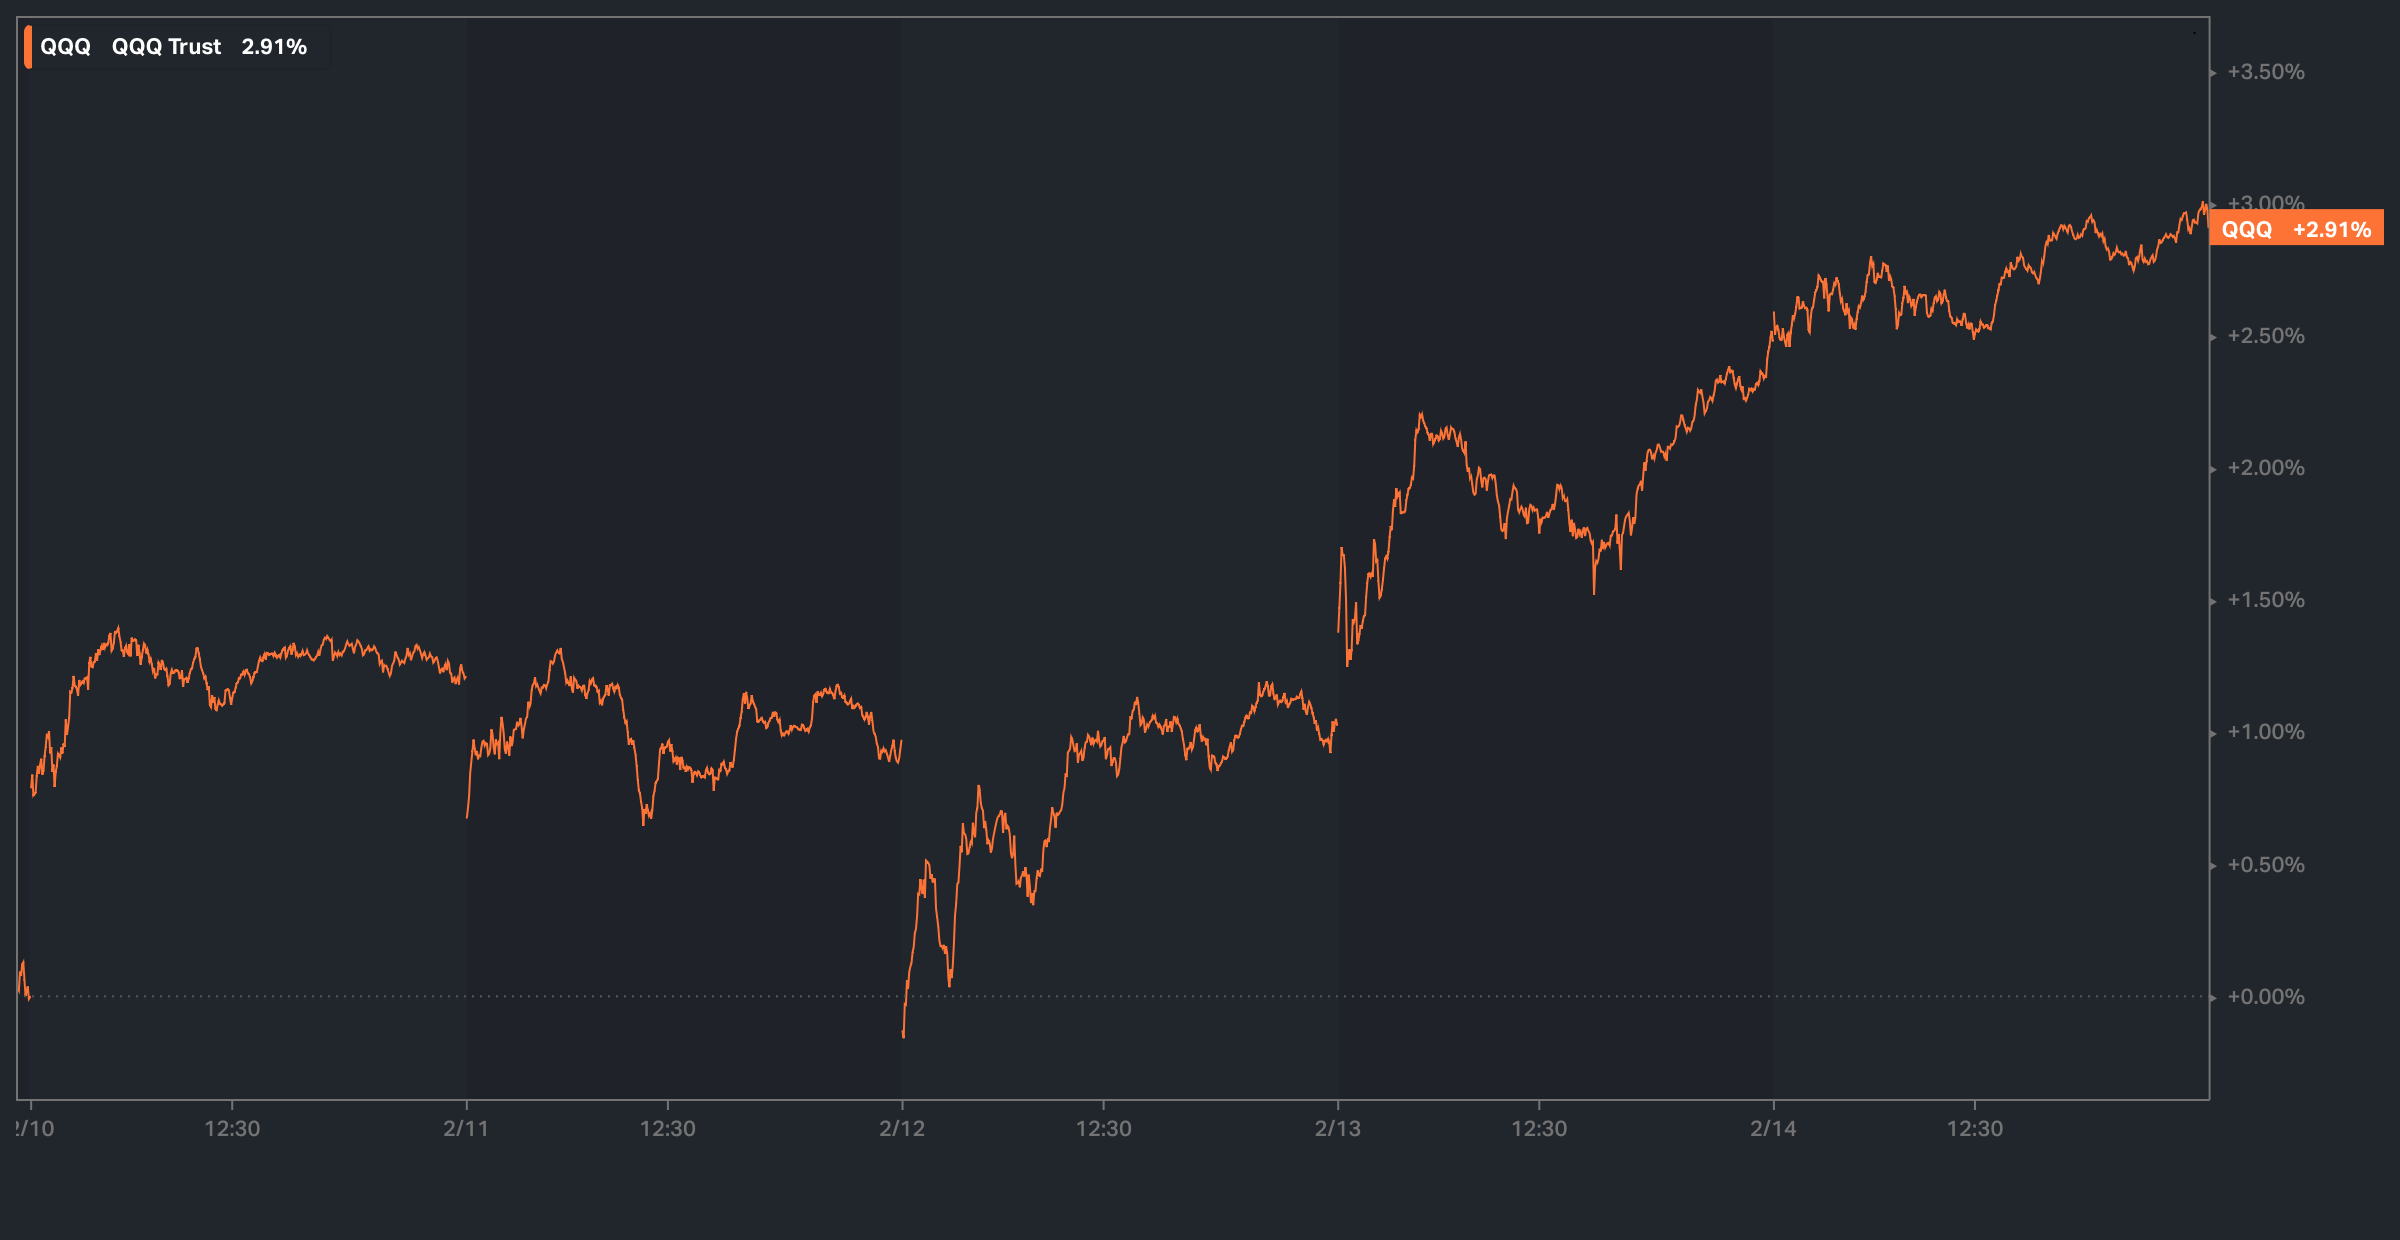Click the arrow marker beside +2.50% label
The height and width of the screenshot is (1240, 2400).
[x=2214, y=337]
